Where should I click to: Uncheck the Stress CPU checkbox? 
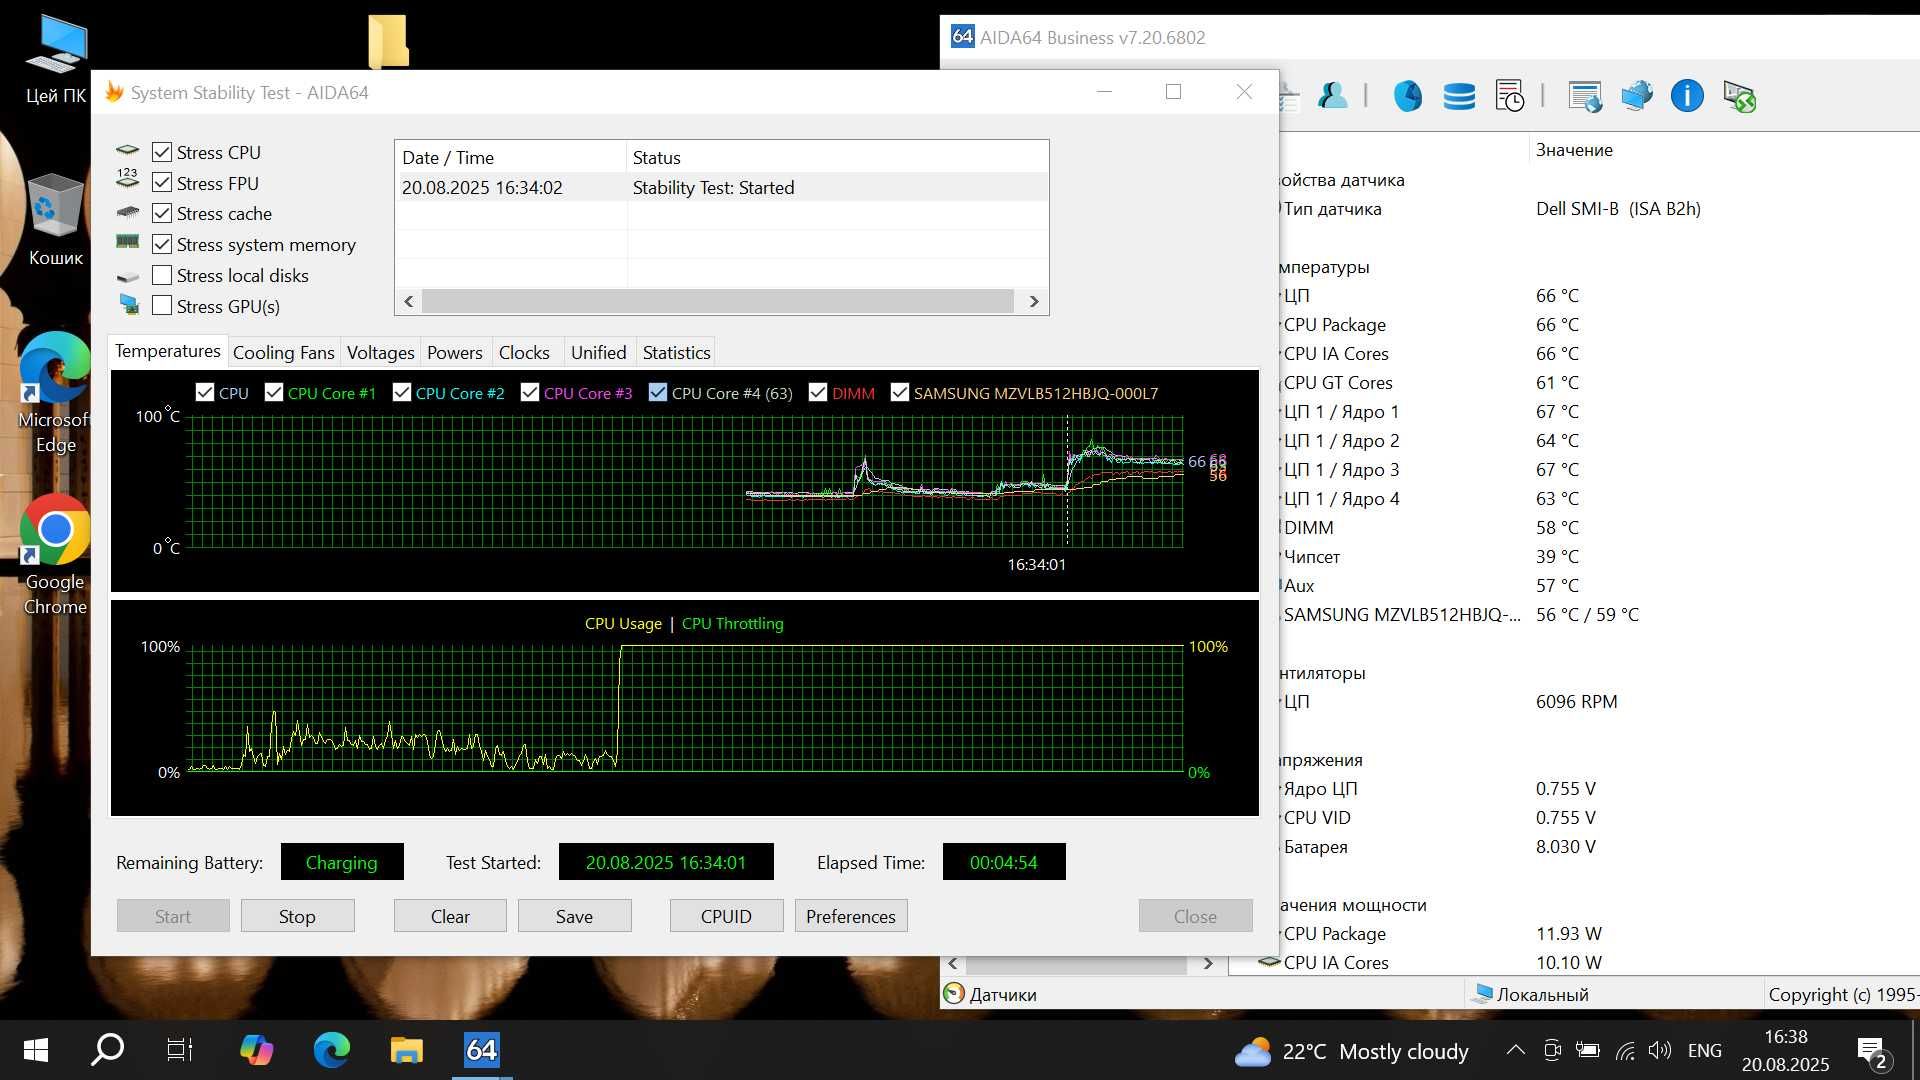click(x=162, y=152)
